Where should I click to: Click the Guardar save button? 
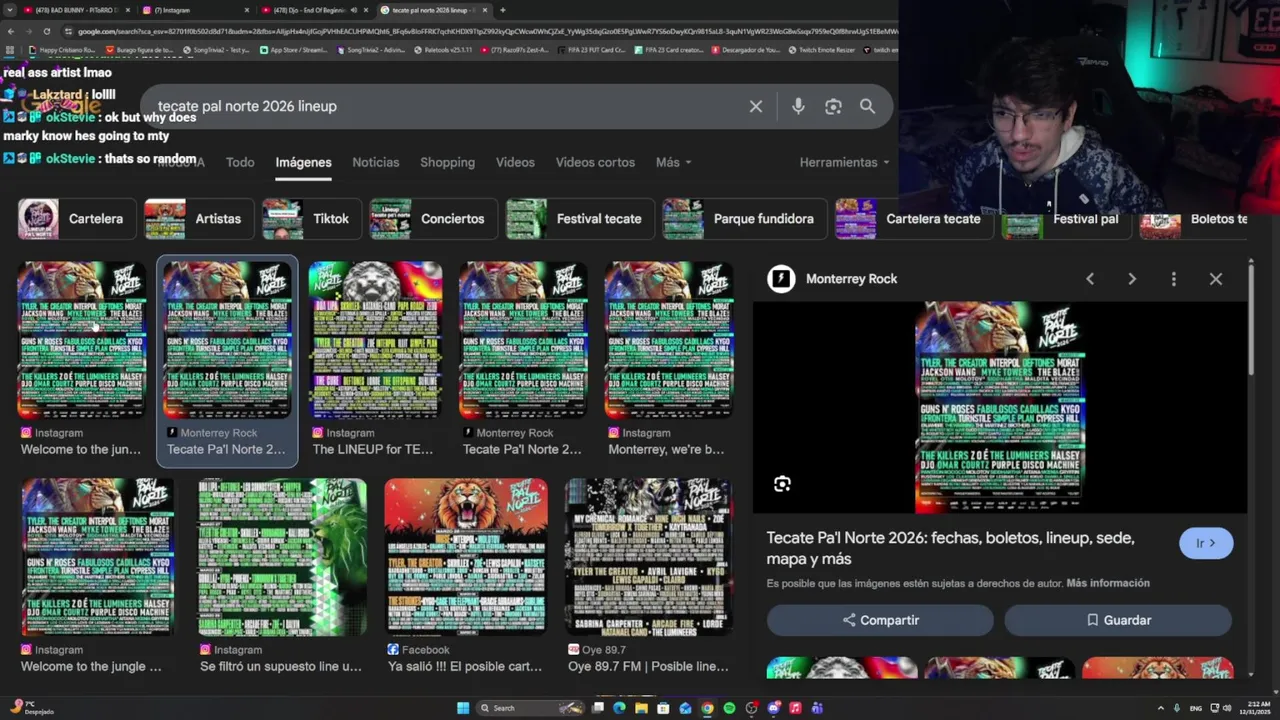(x=1118, y=620)
